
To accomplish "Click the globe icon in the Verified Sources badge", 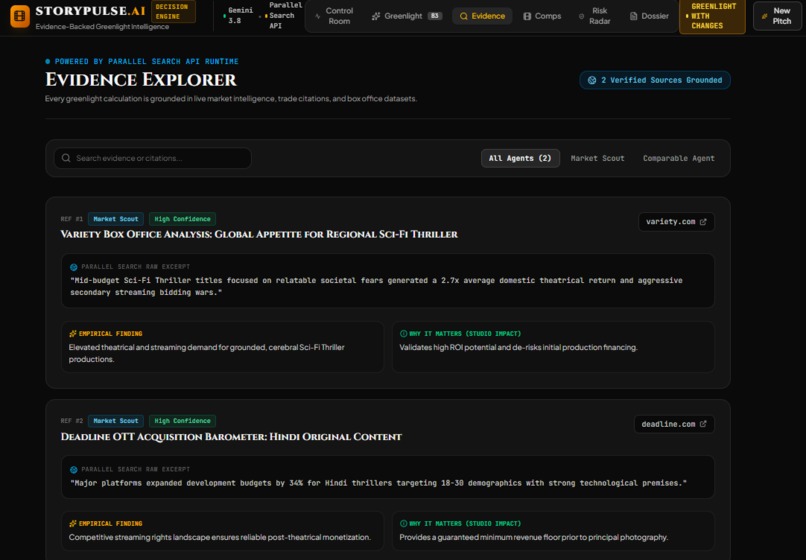I will click(x=592, y=80).
